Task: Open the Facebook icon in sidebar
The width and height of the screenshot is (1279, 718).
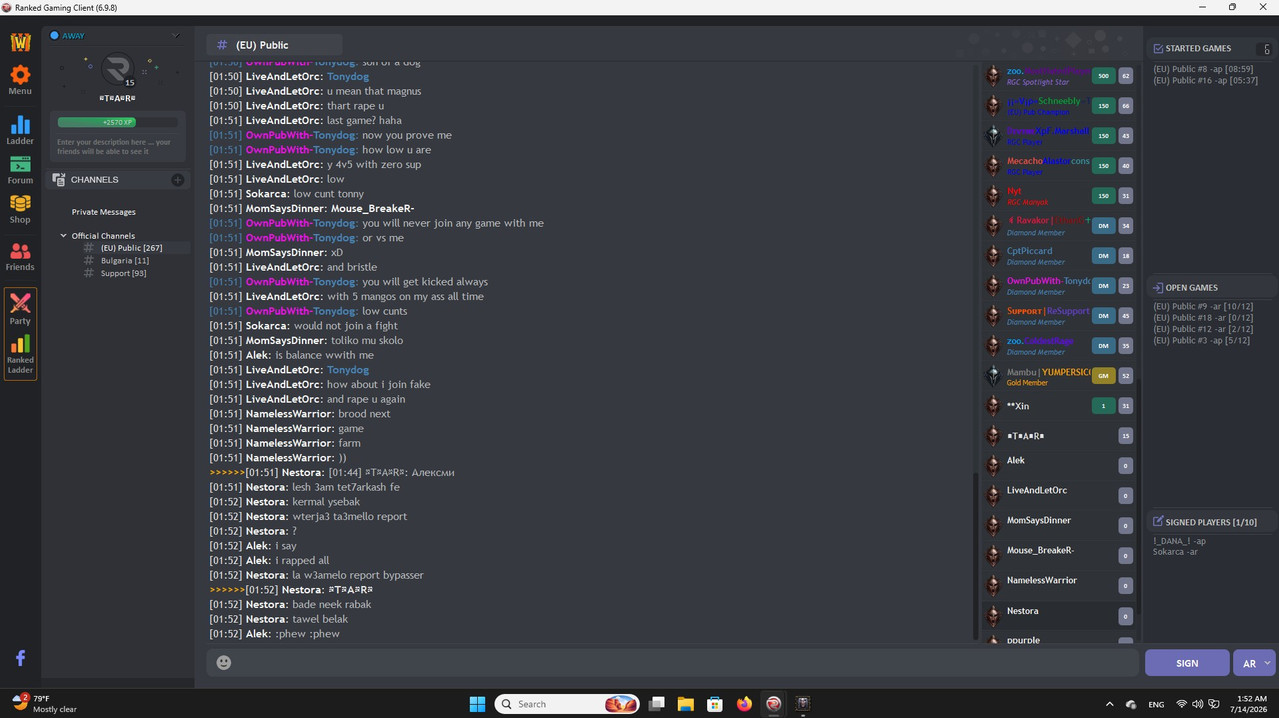Action: [20, 658]
